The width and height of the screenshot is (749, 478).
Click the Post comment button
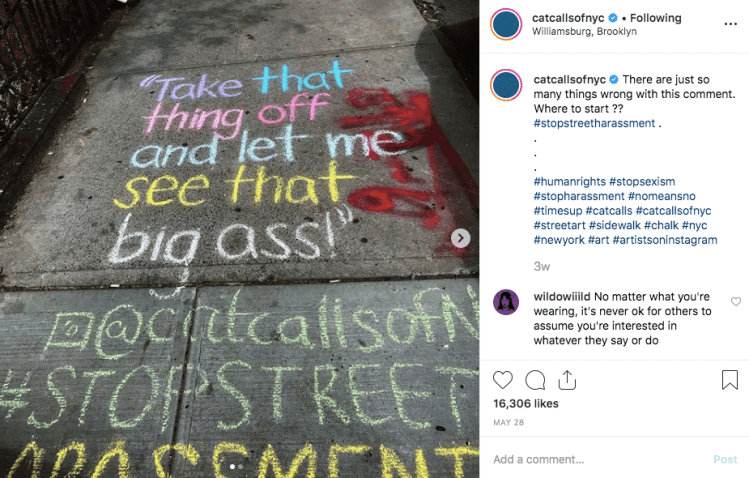click(725, 459)
